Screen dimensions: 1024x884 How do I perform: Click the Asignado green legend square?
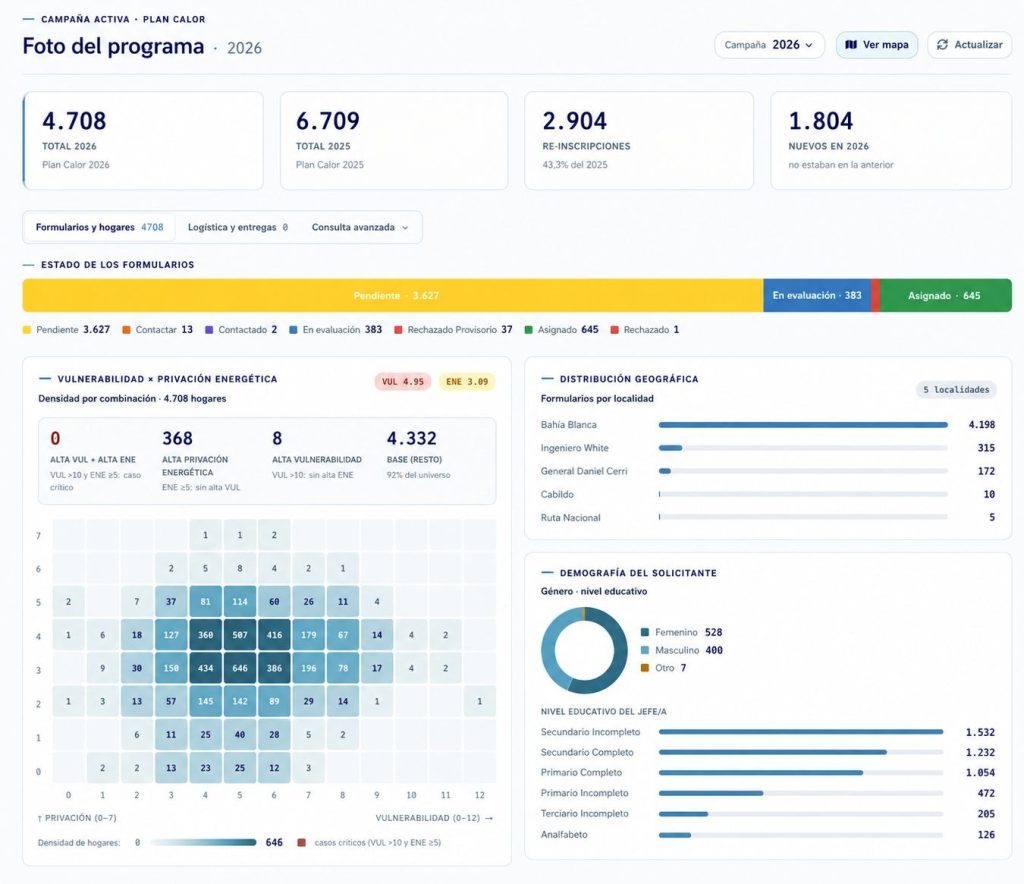coord(528,330)
